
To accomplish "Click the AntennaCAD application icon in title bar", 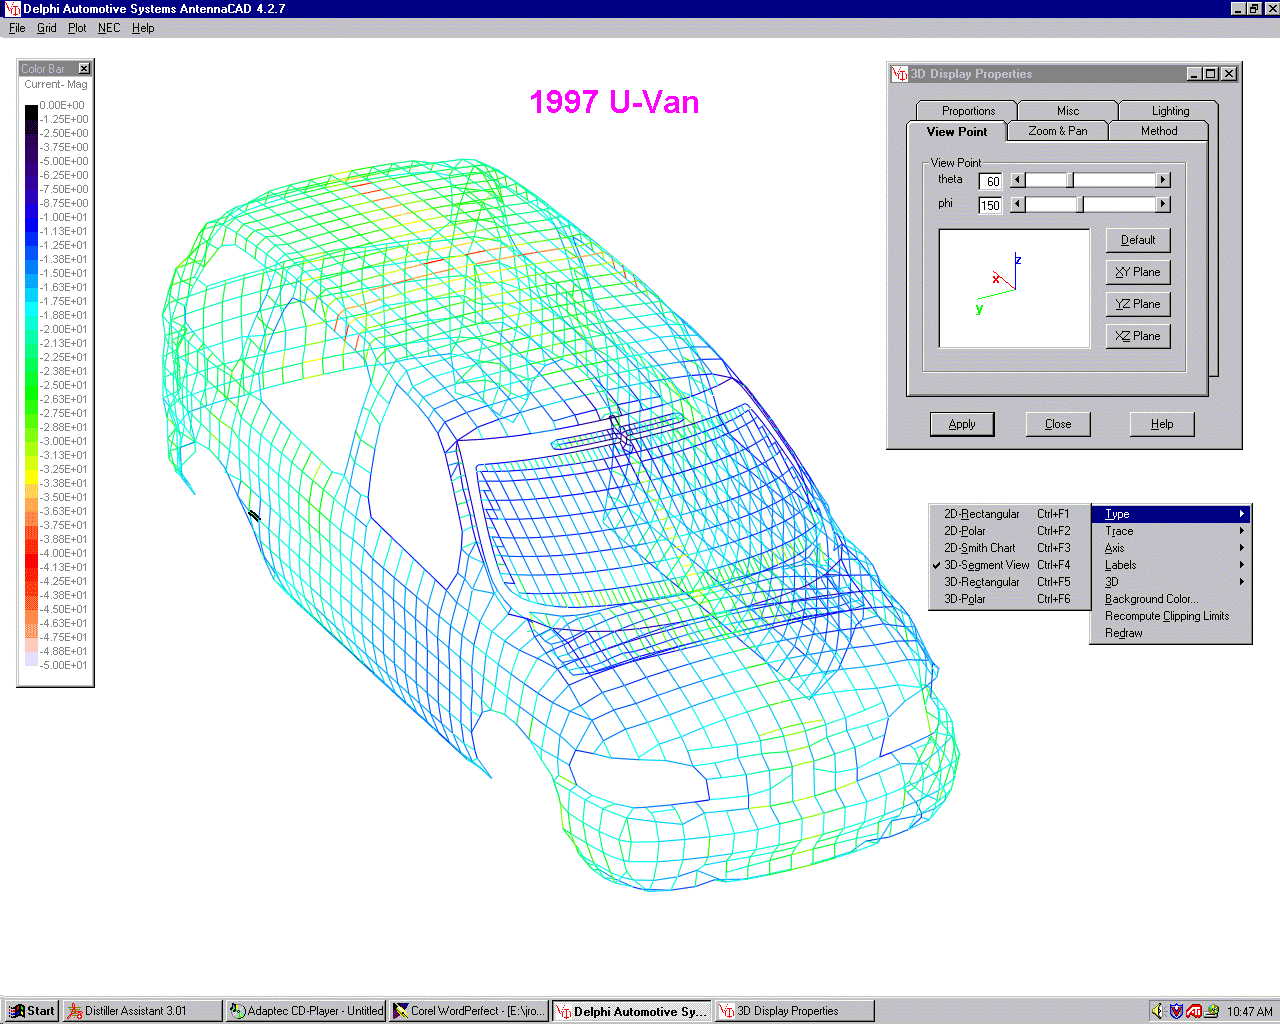I will (x=12, y=9).
